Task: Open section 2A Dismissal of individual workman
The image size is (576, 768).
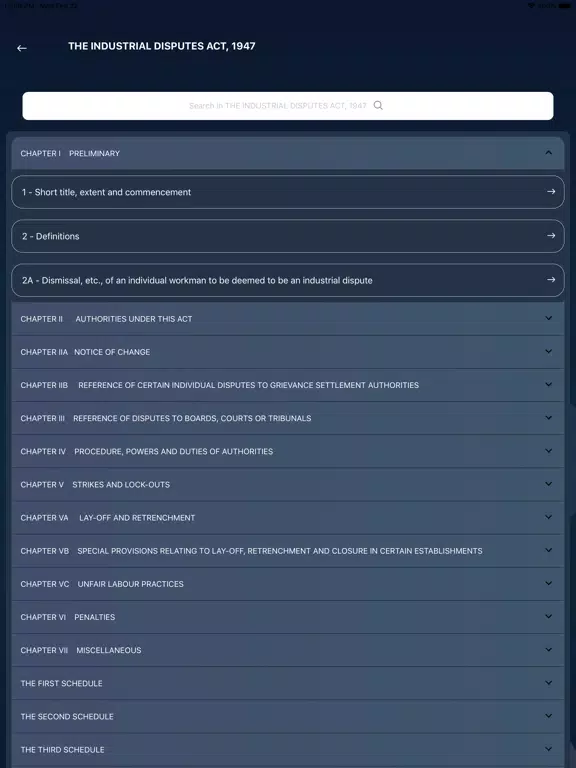Action: [x=288, y=280]
